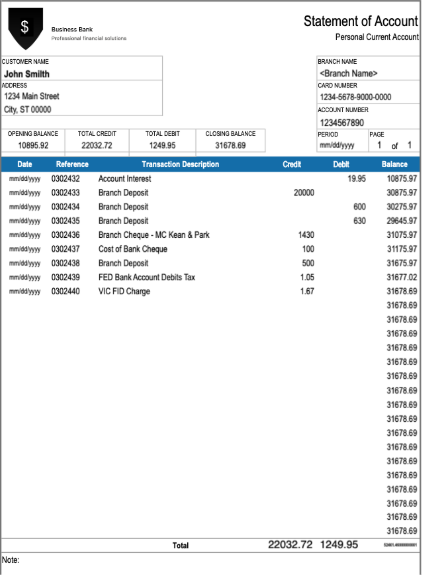Select reference number 0302437
Image resolution: width=422 pixels, height=577 pixels.
click(65, 249)
